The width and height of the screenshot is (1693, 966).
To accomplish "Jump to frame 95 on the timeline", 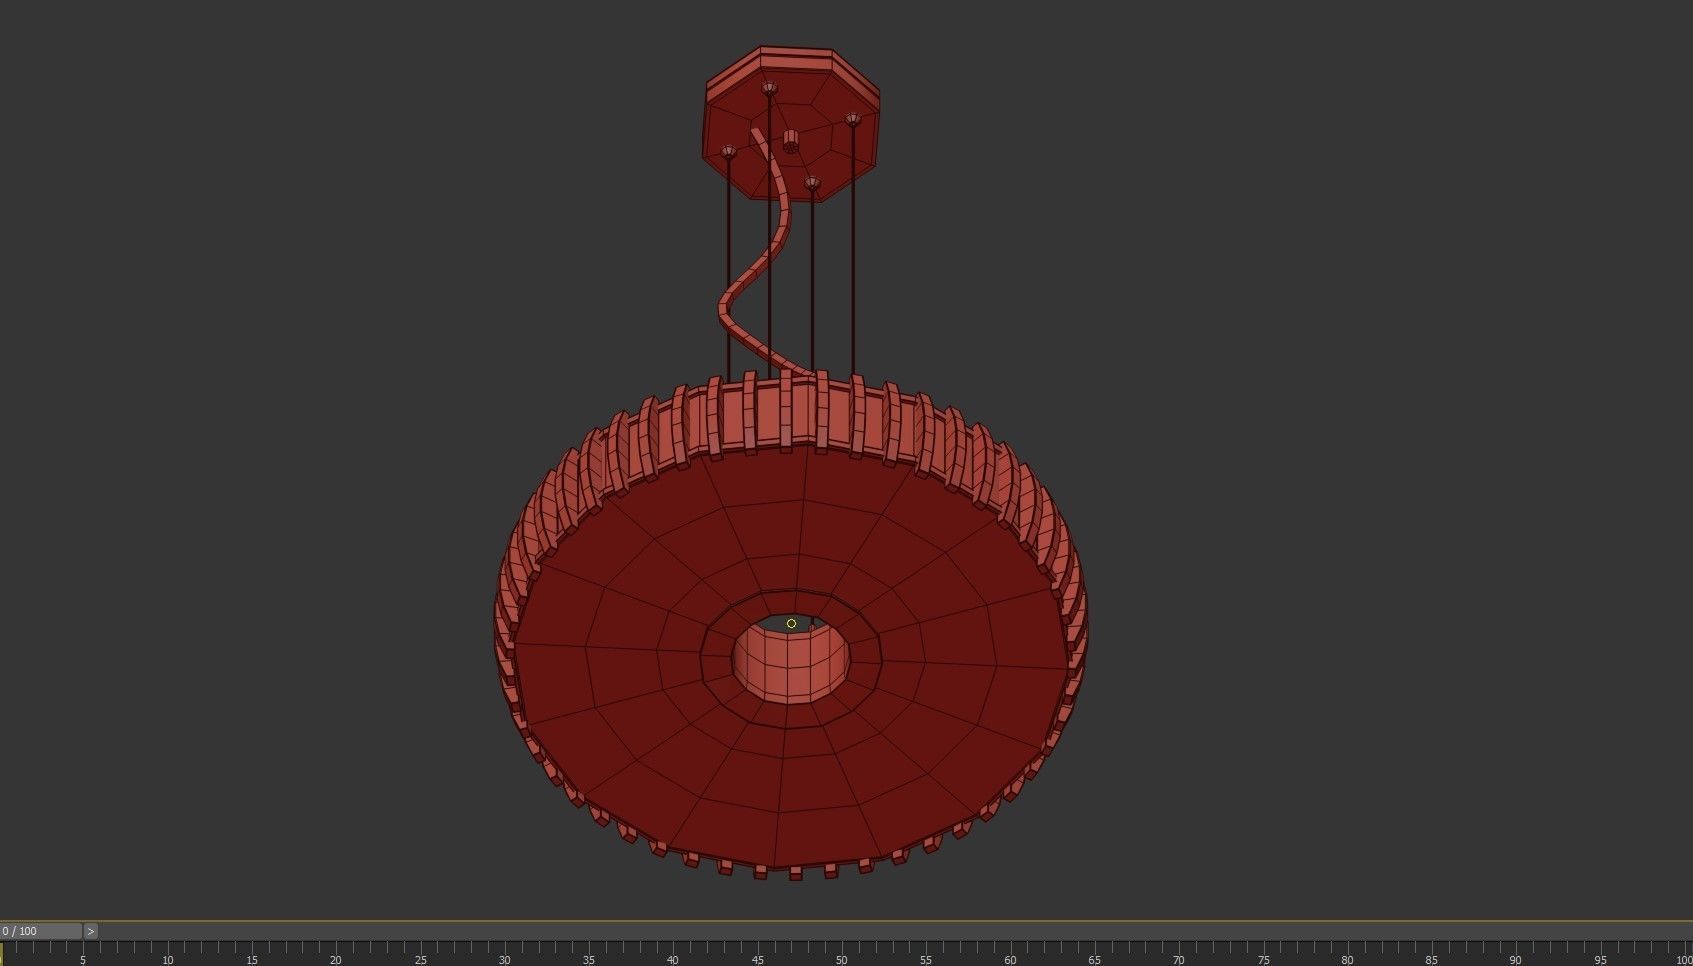I will coord(1600,960).
